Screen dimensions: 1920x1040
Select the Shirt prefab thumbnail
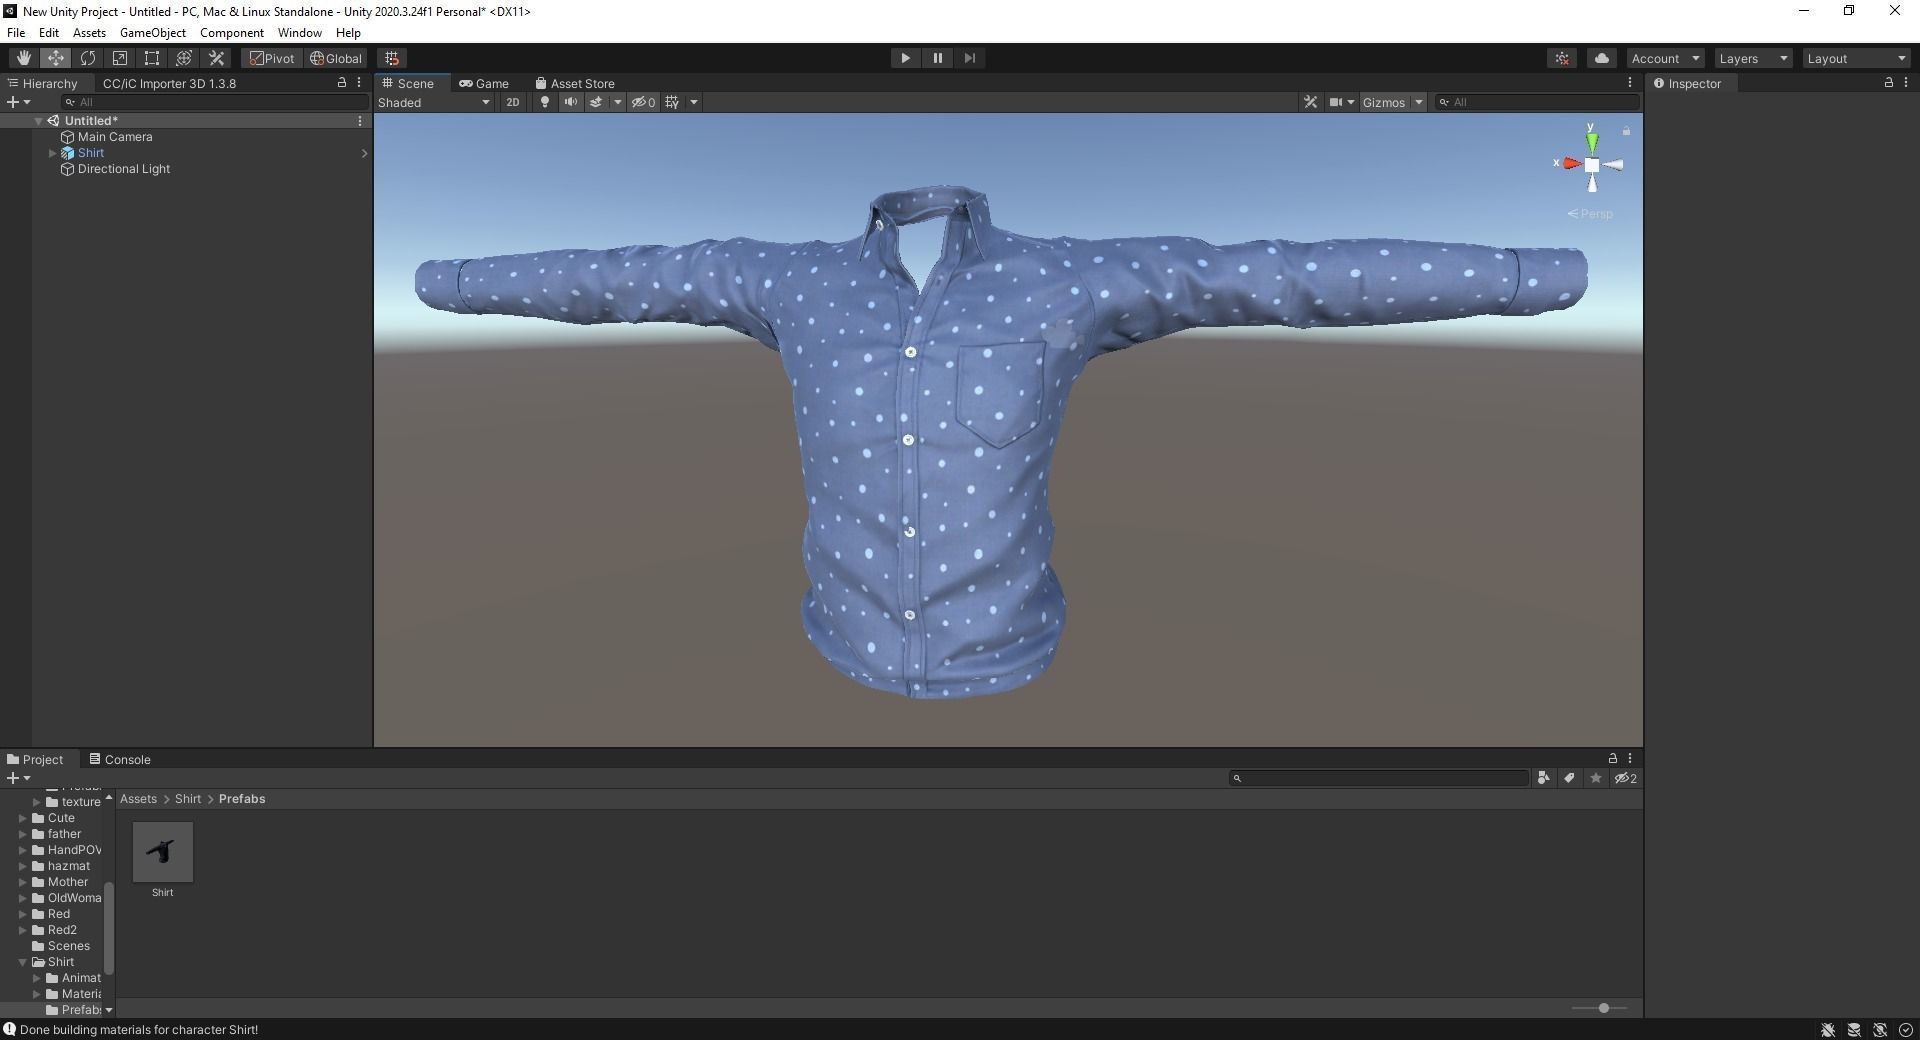click(162, 852)
